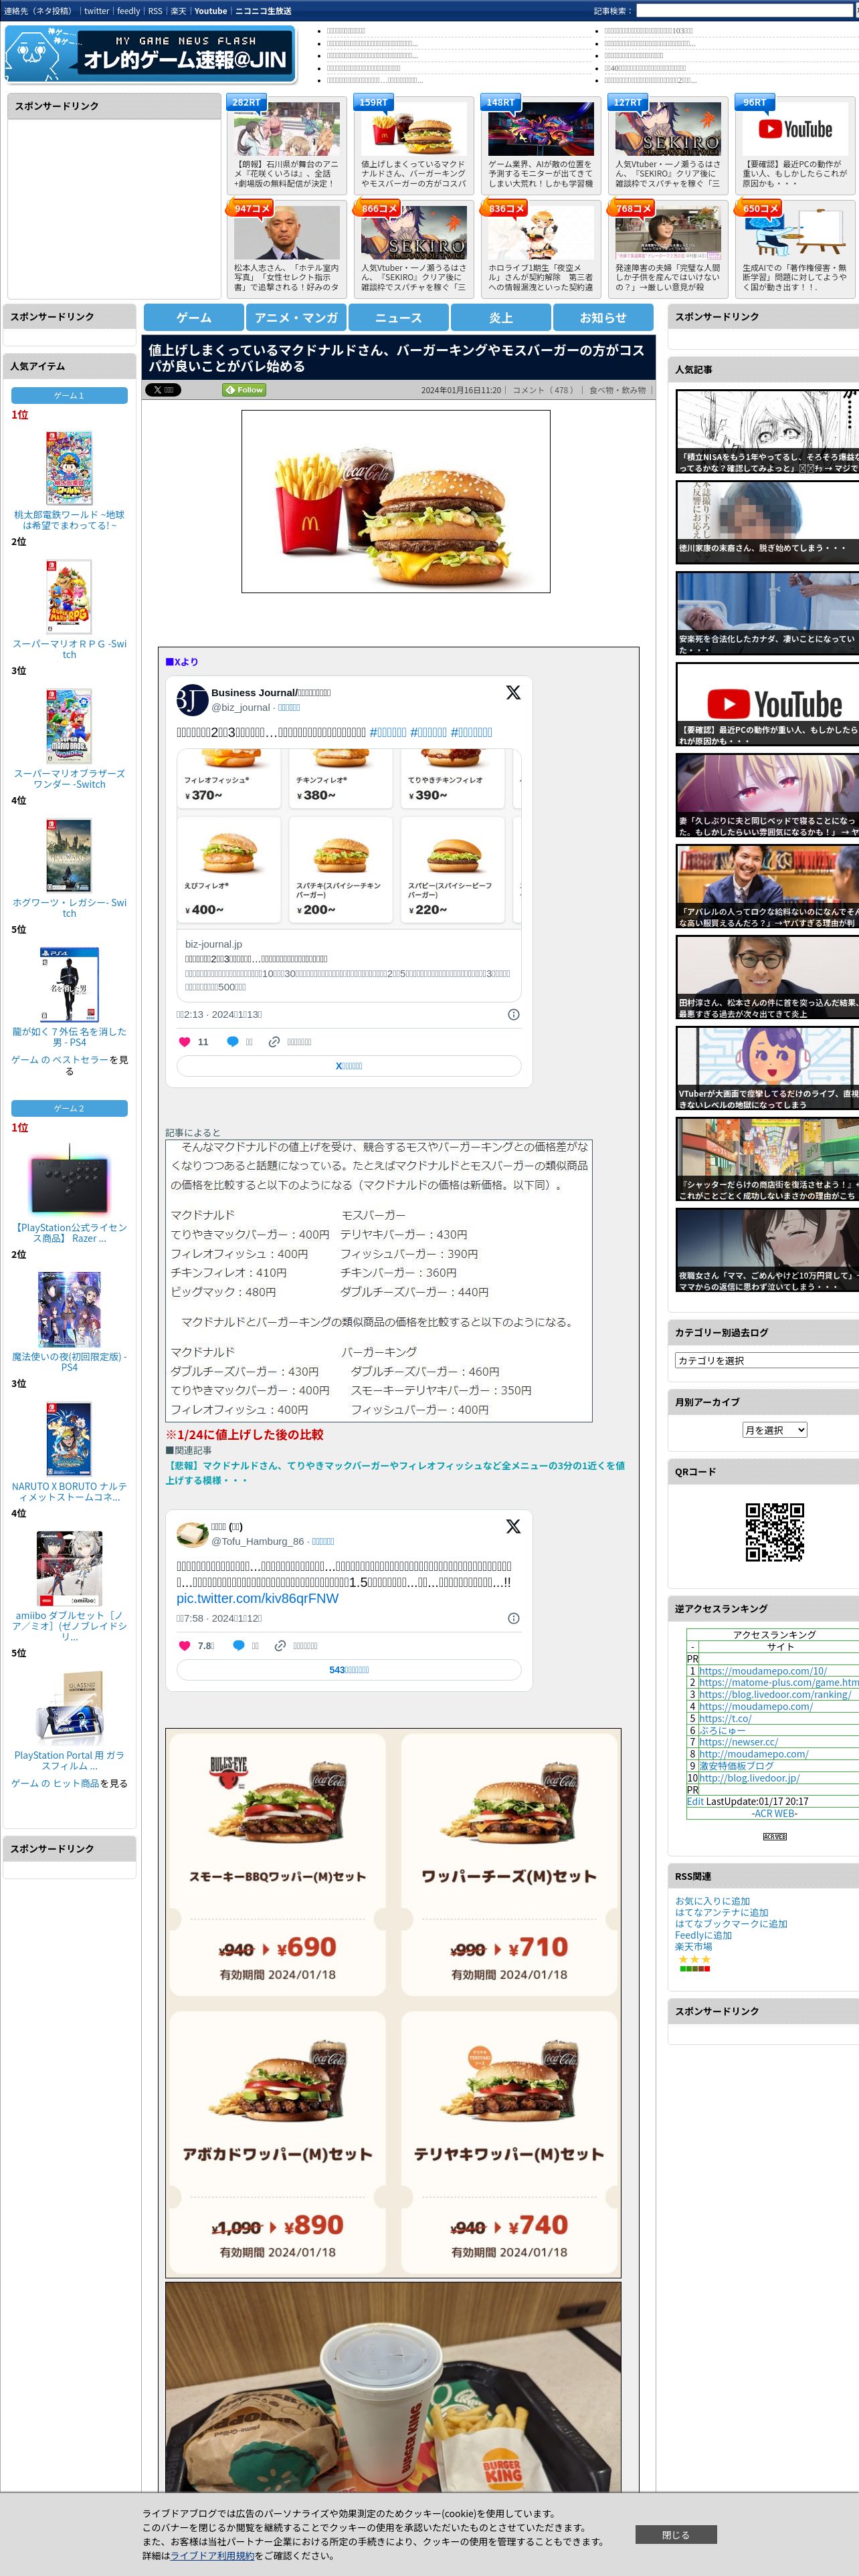Click the green feedly Follow button
The width and height of the screenshot is (859, 2576).
click(244, 390)
